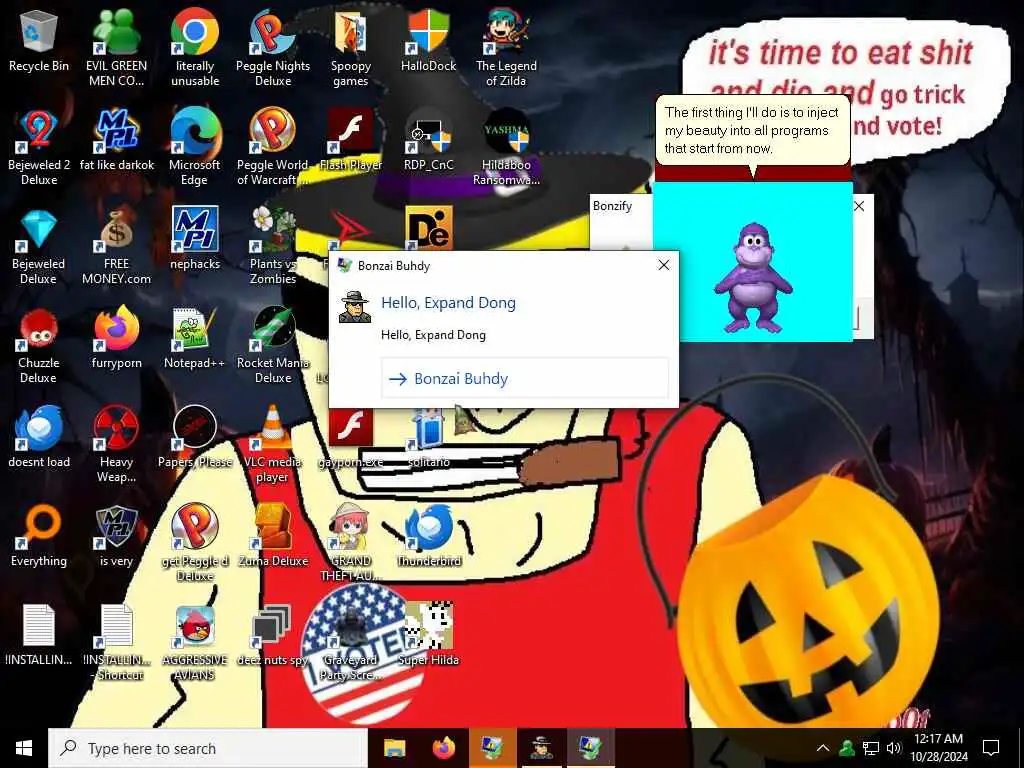The image size is (1024, 768).
Task: Open the Spoopy games folder
Action: (351, 47)
